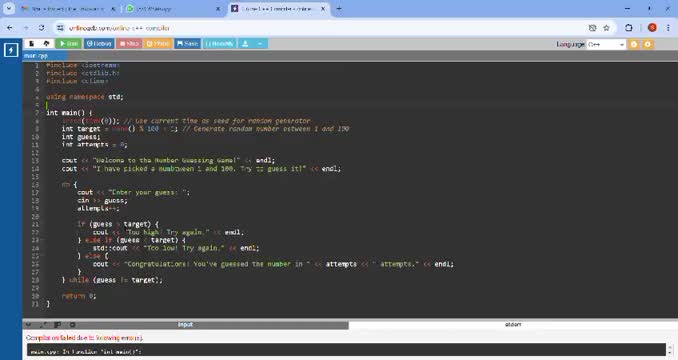The height and width of the screenshot is (360, 678).
Task: Close the WhatsApp browser tab
Action: point(218,9)
